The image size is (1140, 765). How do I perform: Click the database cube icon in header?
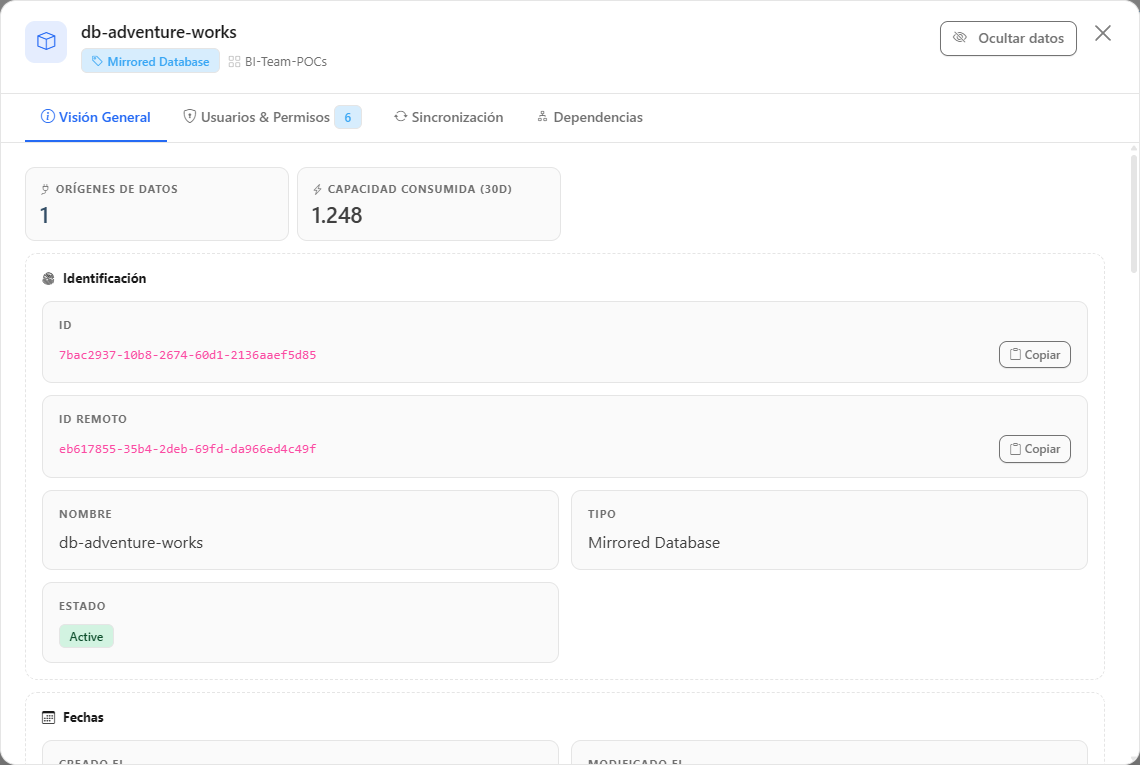(46, 41)
